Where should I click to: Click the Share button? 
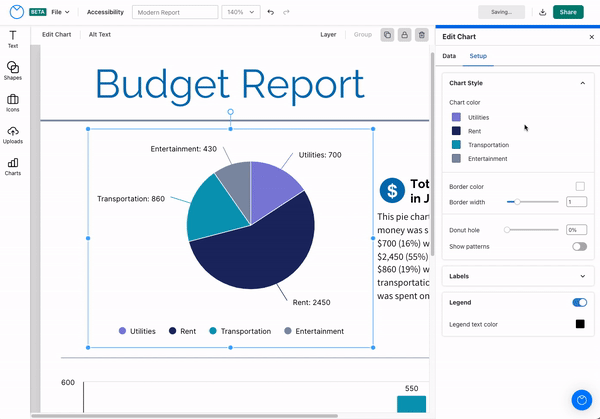[568, 12]
